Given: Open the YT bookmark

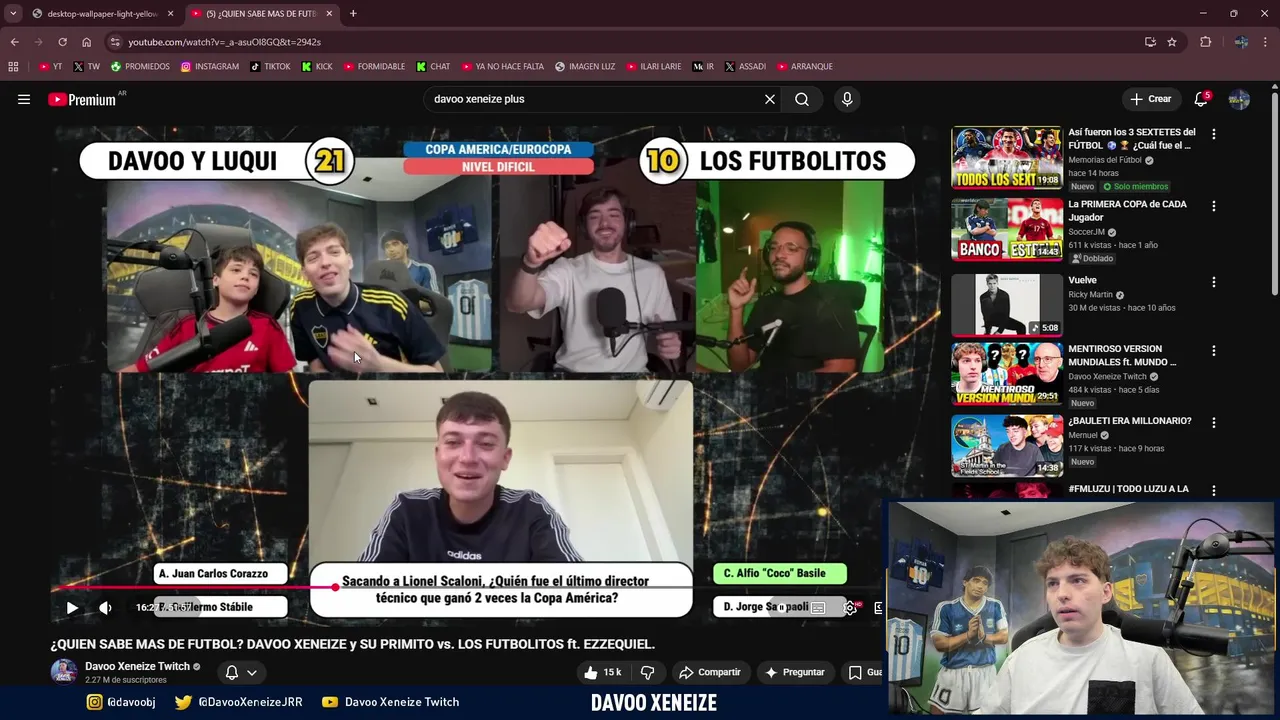Looking at the screenshot, I should (x=50, y=67).
